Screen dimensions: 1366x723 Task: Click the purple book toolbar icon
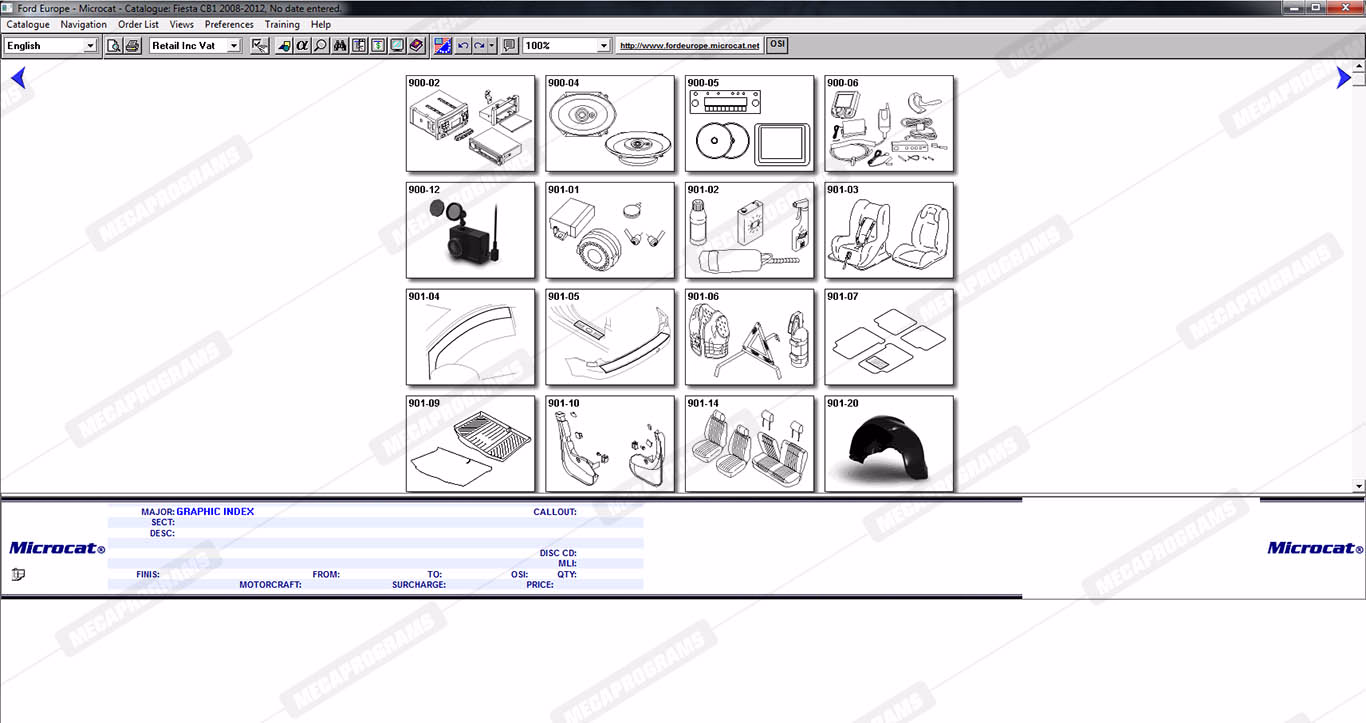coord(416,46)
